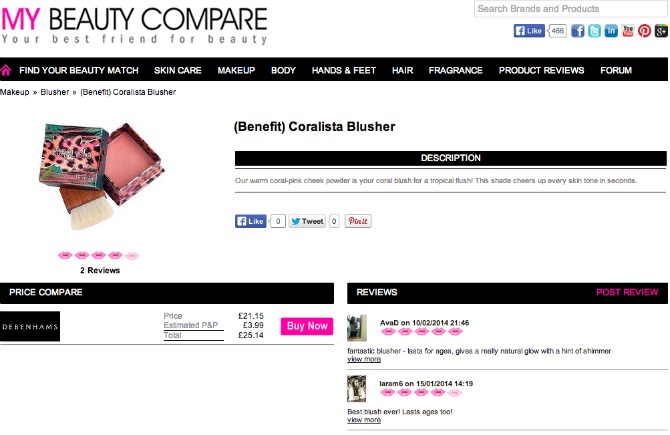Click the pink home icon in navigation bar

(x=6, y=70)
